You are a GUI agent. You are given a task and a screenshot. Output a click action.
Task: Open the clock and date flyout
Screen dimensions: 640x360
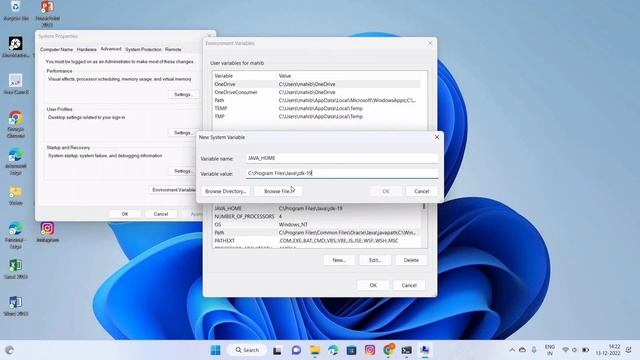(608, 350)
